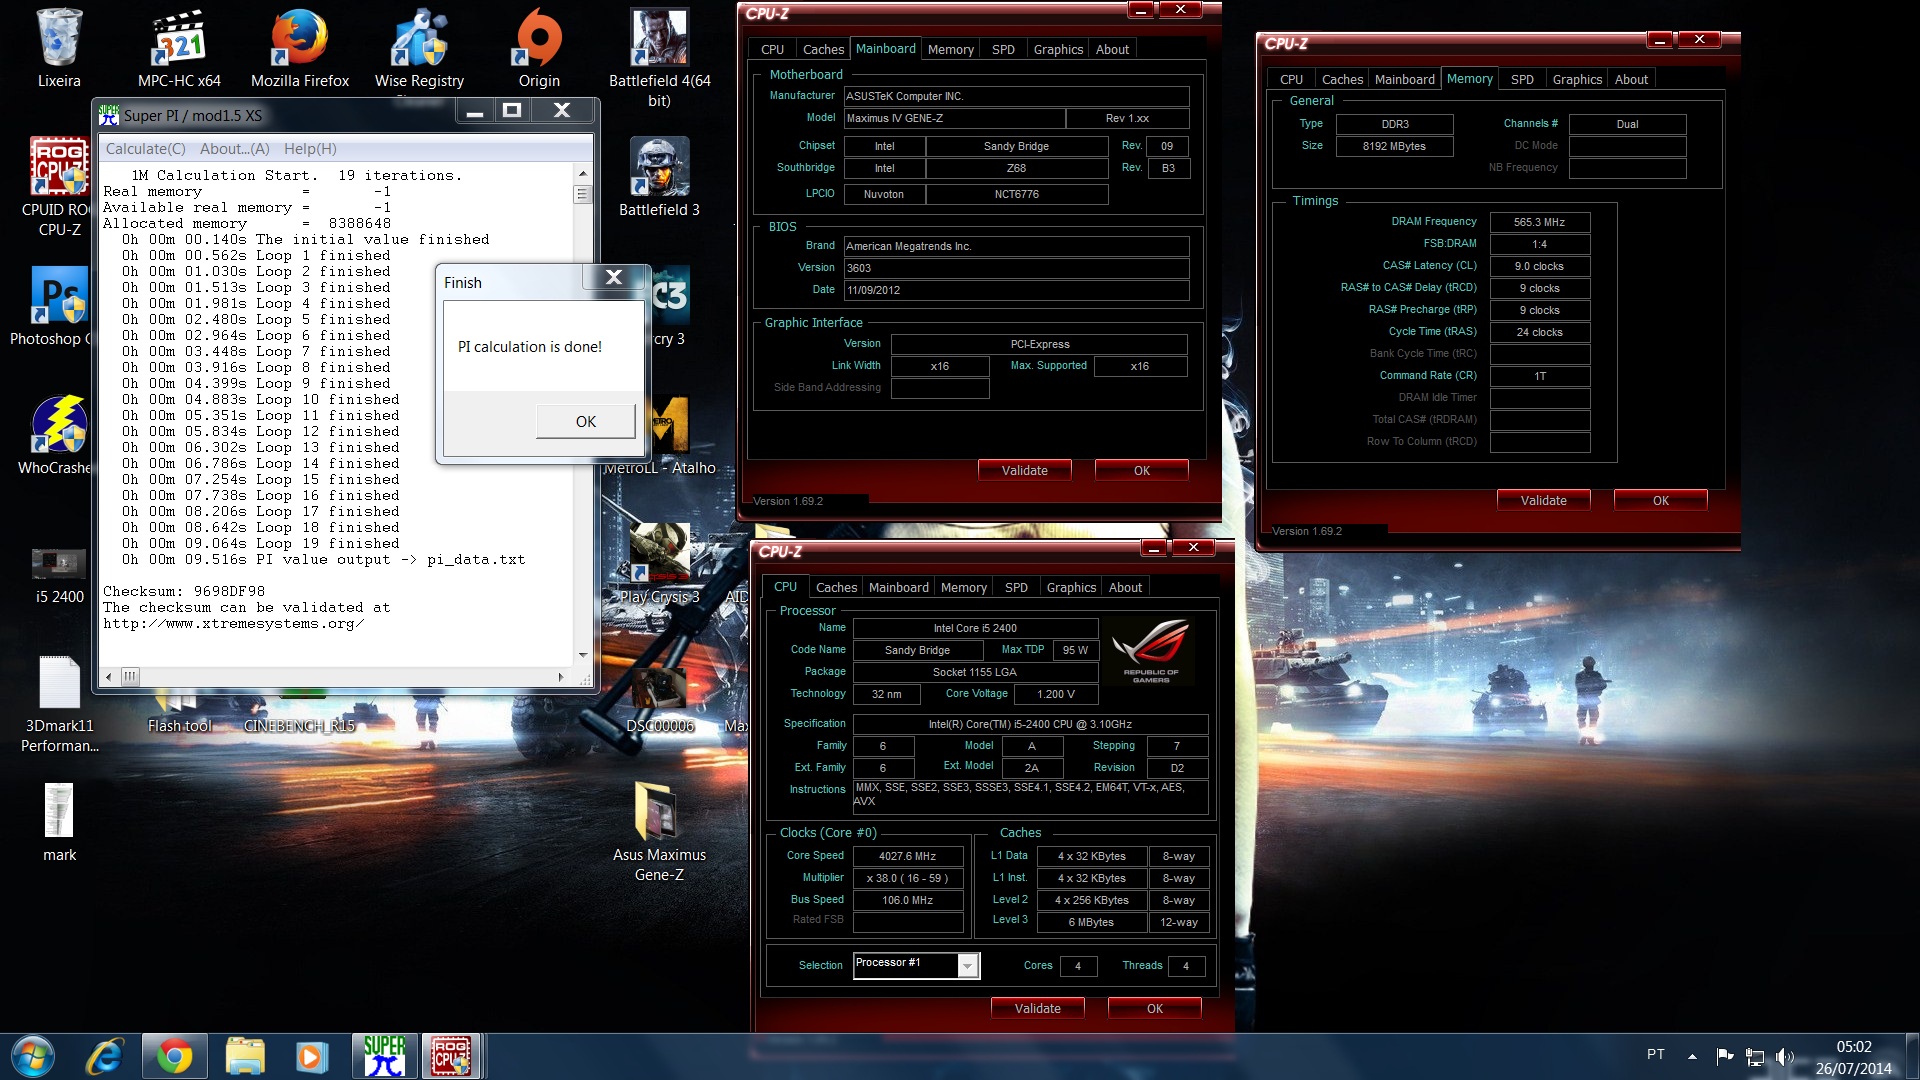Click Validate in Mainboard CPU-Z window
1920x1080 pixels.
(x=1024, y=470)
